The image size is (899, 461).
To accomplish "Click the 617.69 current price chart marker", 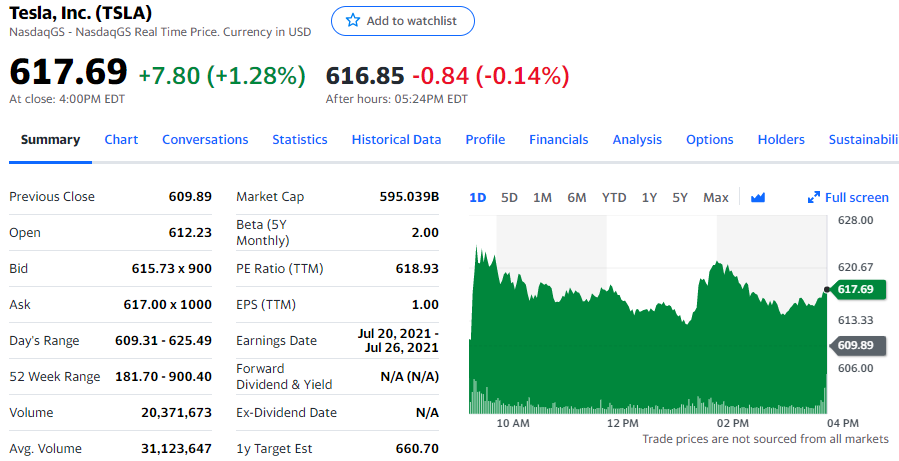I will 854,289.
